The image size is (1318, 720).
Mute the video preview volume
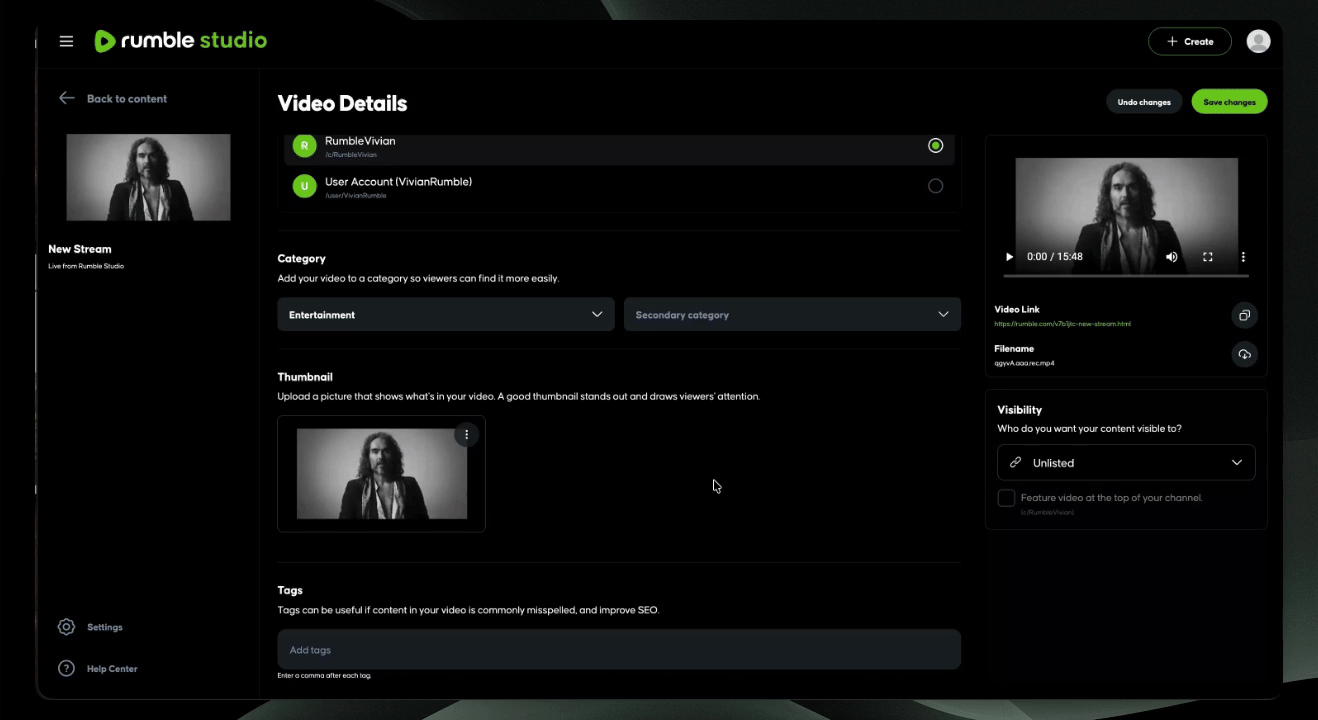[x=1171, y=257]
